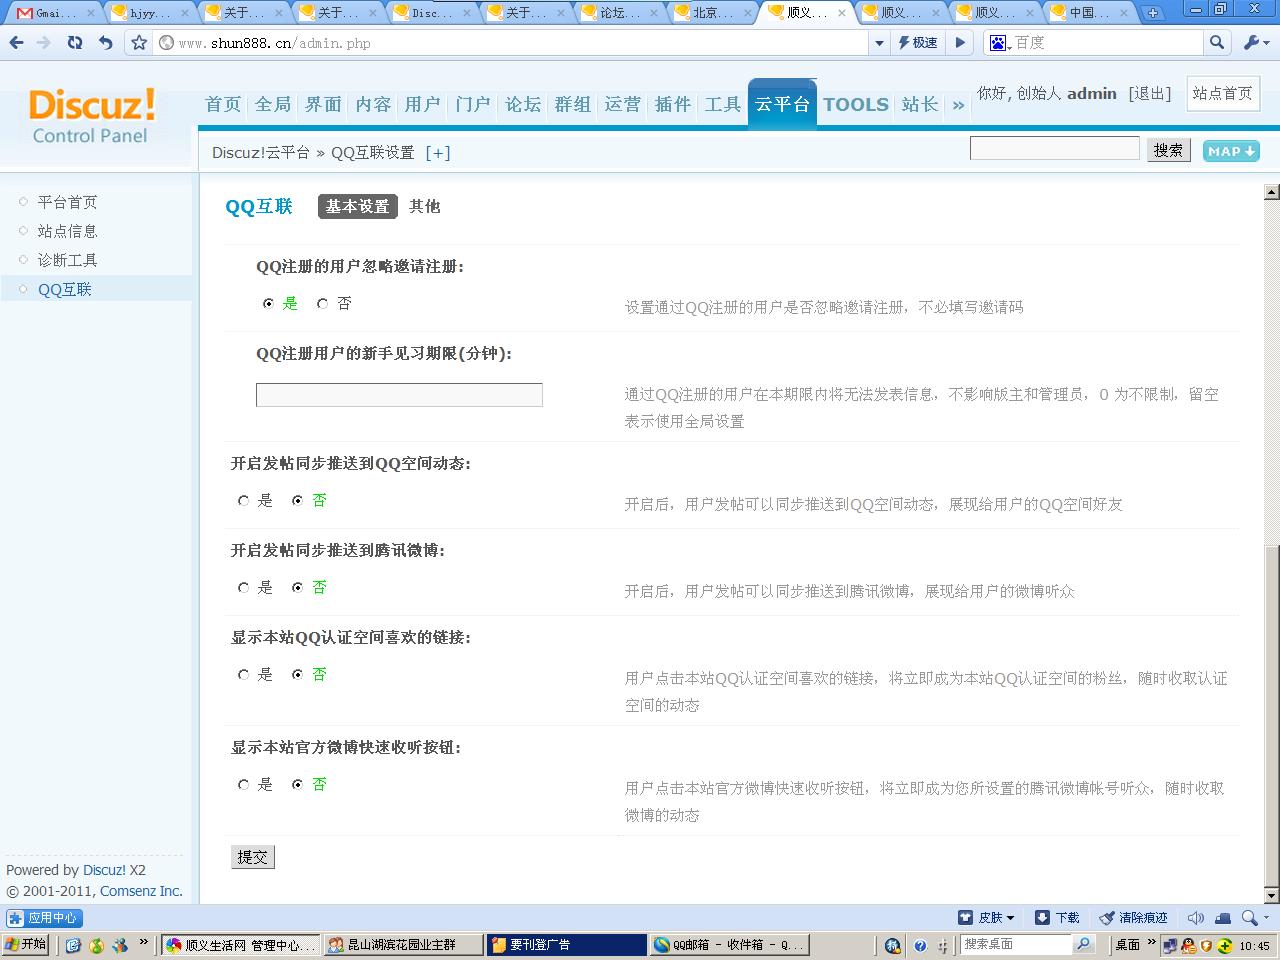Toggle the browser sound speaker icon
Screen dimensions: 1280x960
(1195, 918)
